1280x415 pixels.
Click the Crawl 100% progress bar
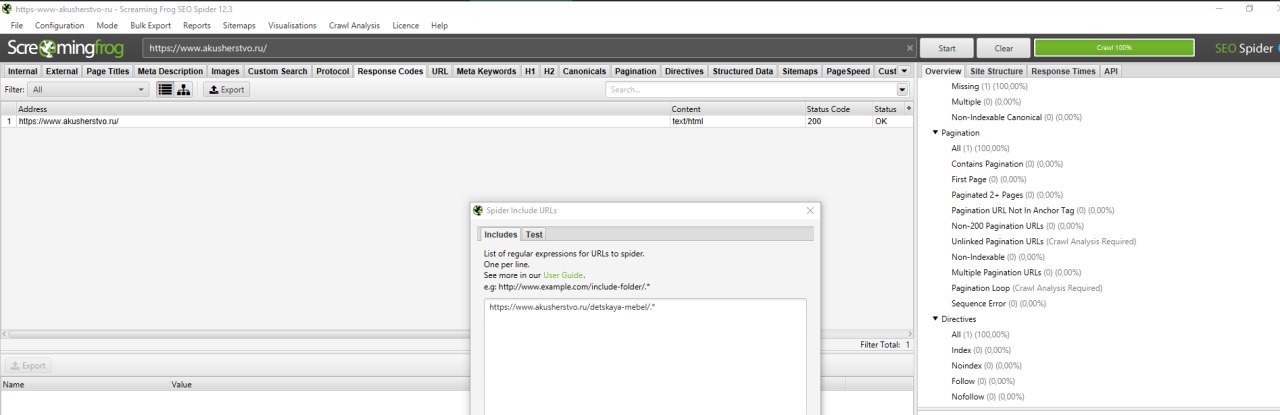(x=1114, y=48)
